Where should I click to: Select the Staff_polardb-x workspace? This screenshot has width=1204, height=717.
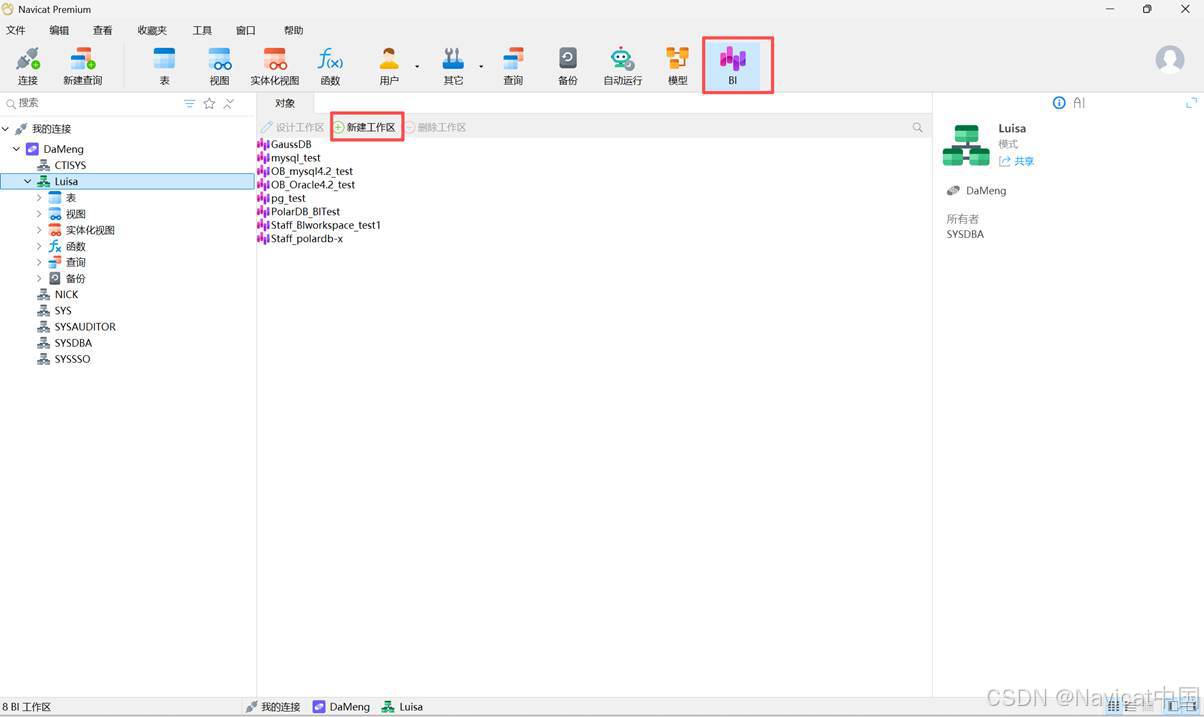point(300,239)
